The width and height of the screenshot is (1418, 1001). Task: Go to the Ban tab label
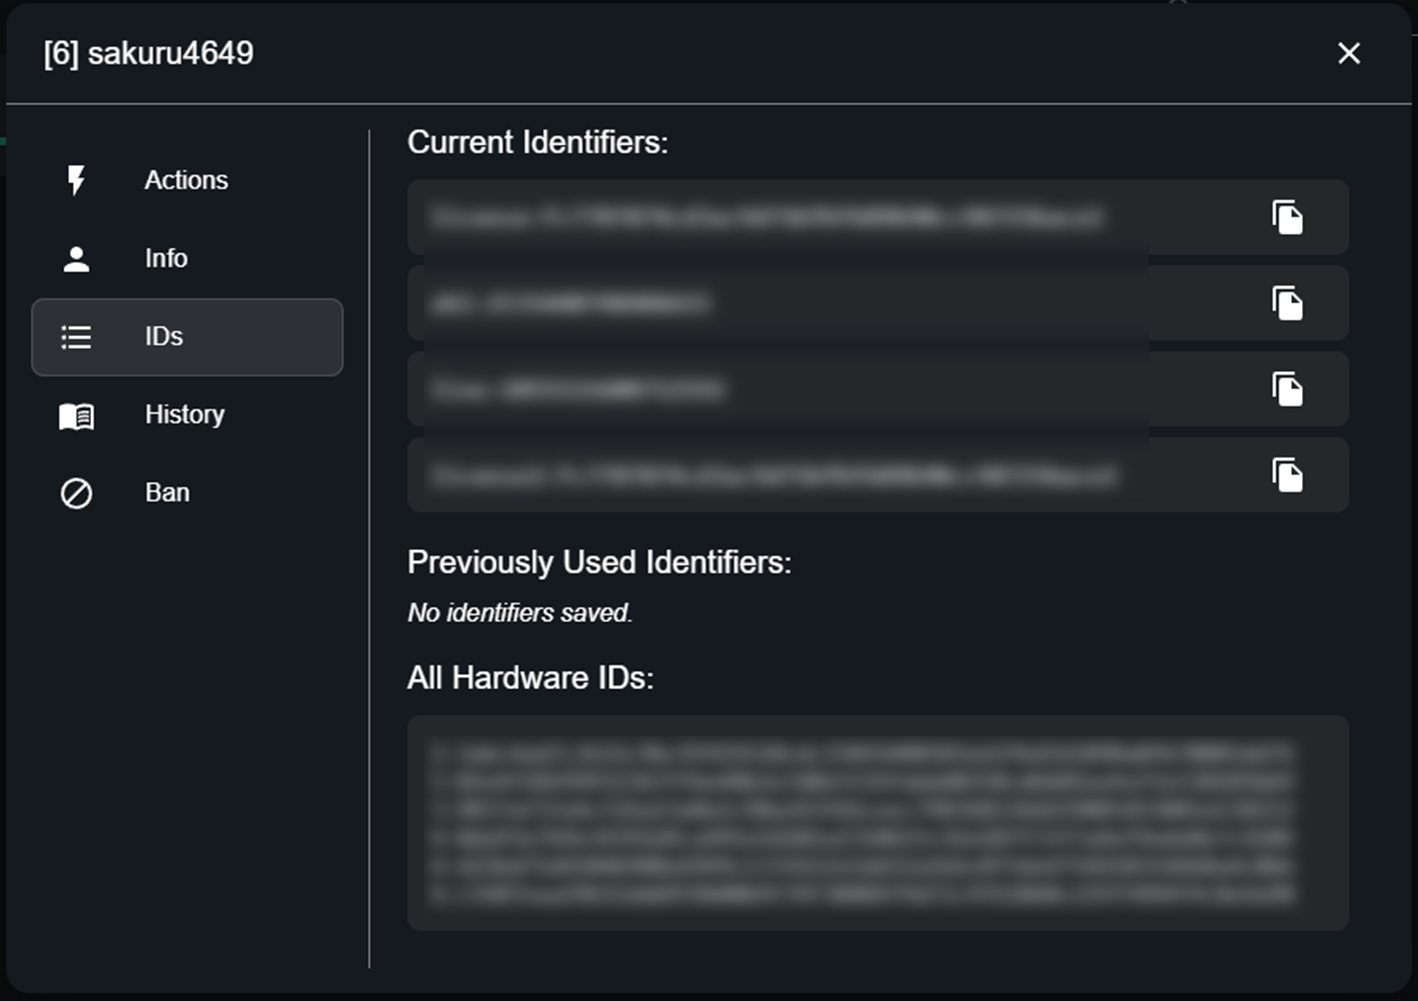[167, 493]
